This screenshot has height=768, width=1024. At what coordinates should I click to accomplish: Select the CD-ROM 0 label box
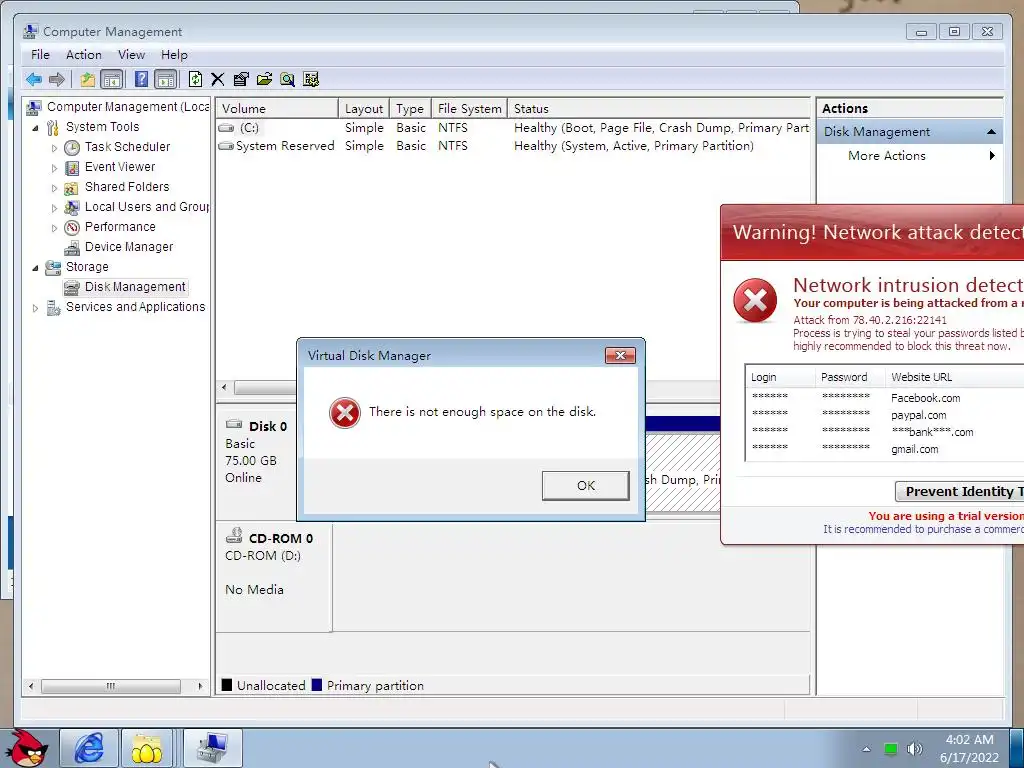point(274,577)
